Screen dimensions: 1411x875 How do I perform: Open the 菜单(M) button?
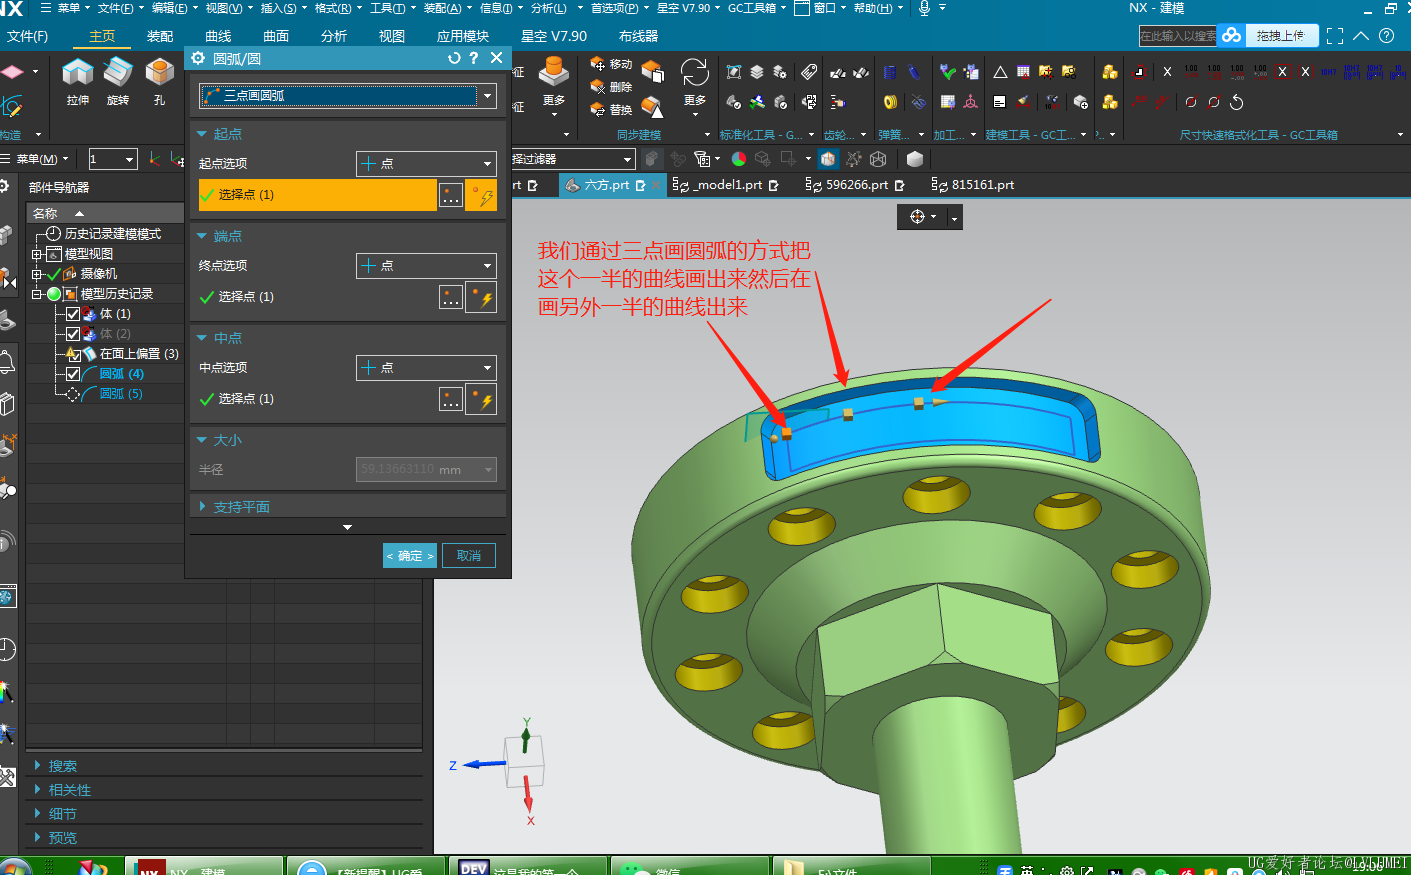(36, 159)
